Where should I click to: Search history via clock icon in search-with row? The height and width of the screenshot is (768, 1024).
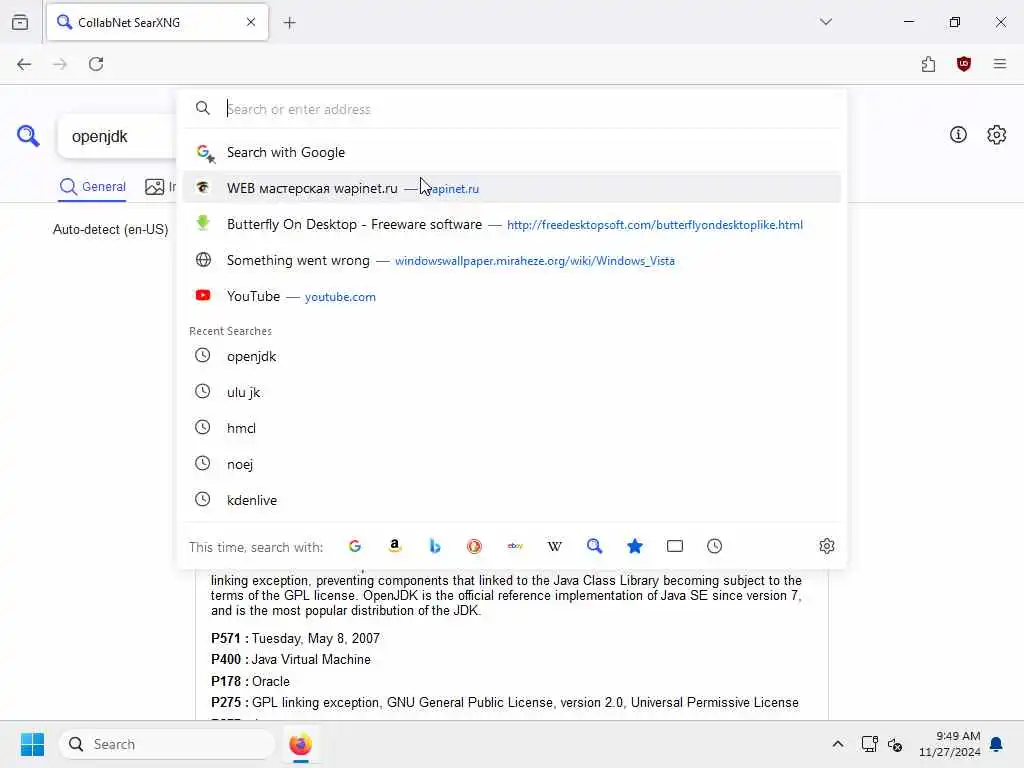[714, 546]
